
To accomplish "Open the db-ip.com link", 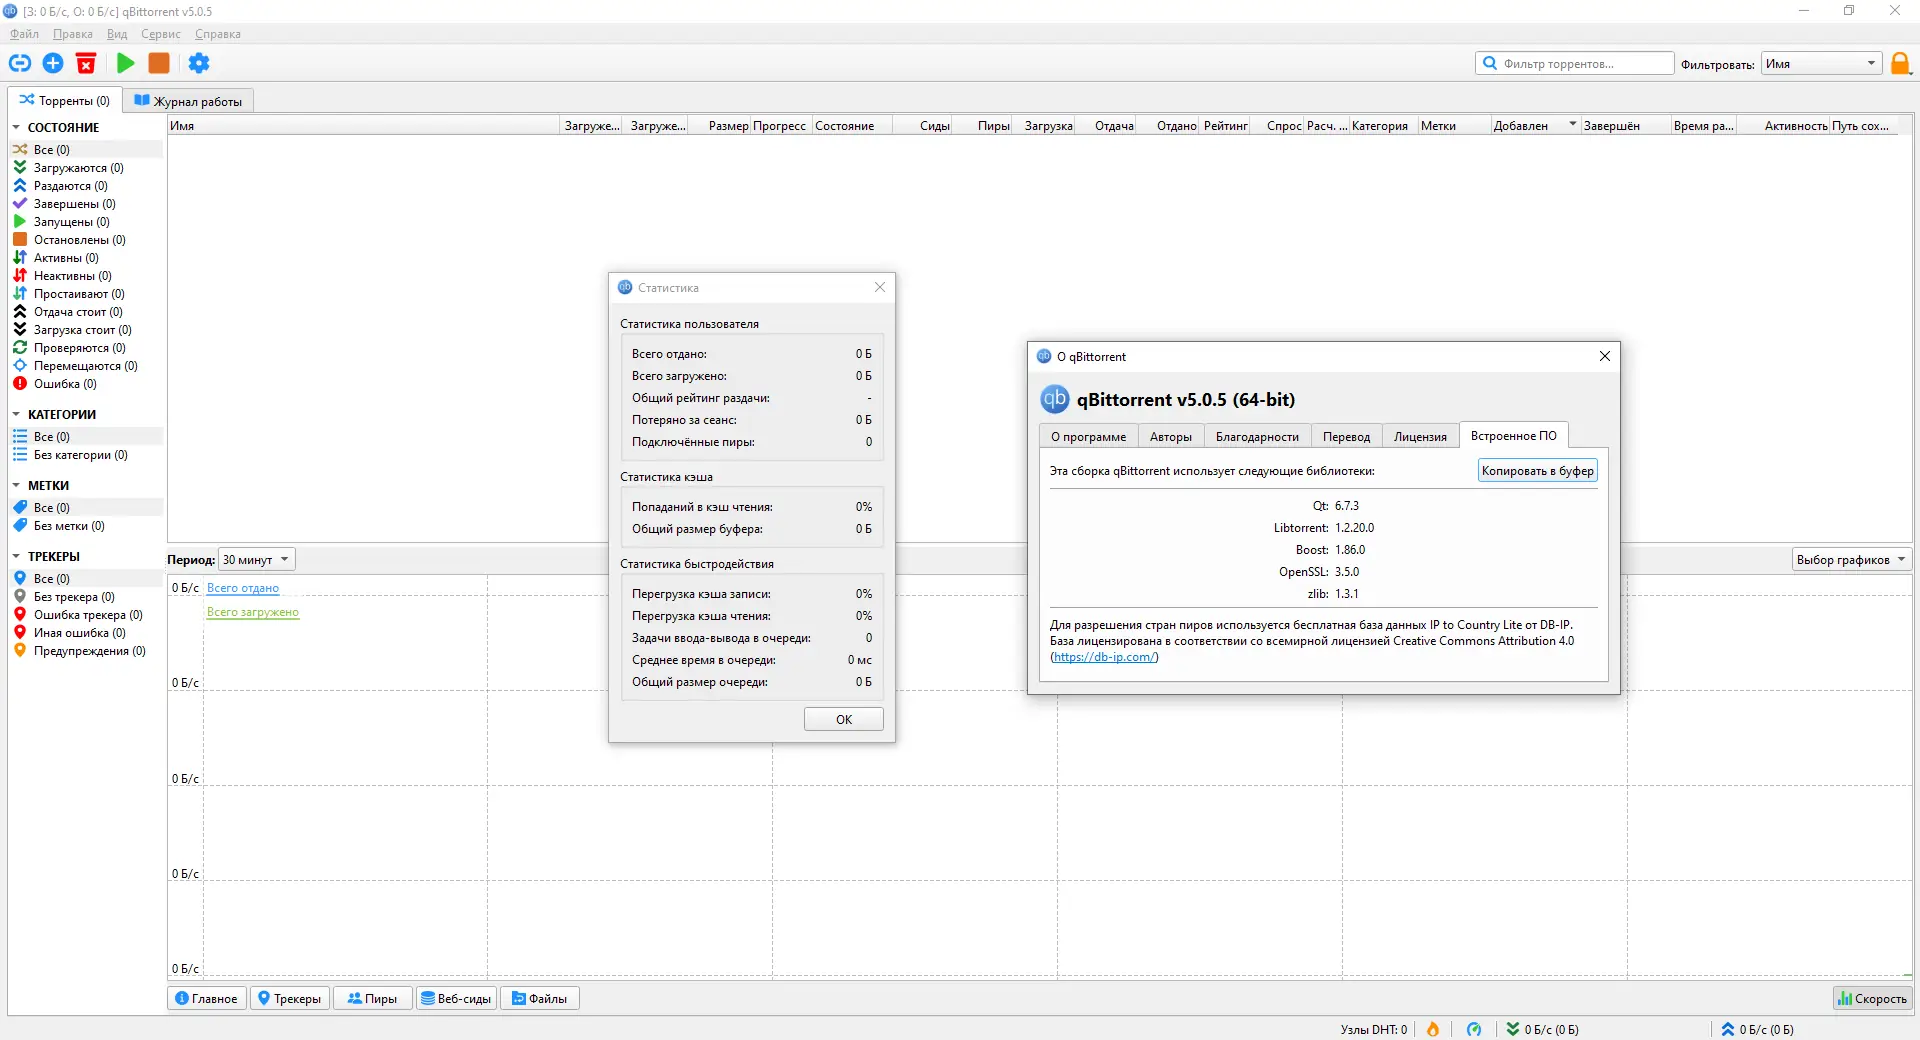I will point(1104,657).
